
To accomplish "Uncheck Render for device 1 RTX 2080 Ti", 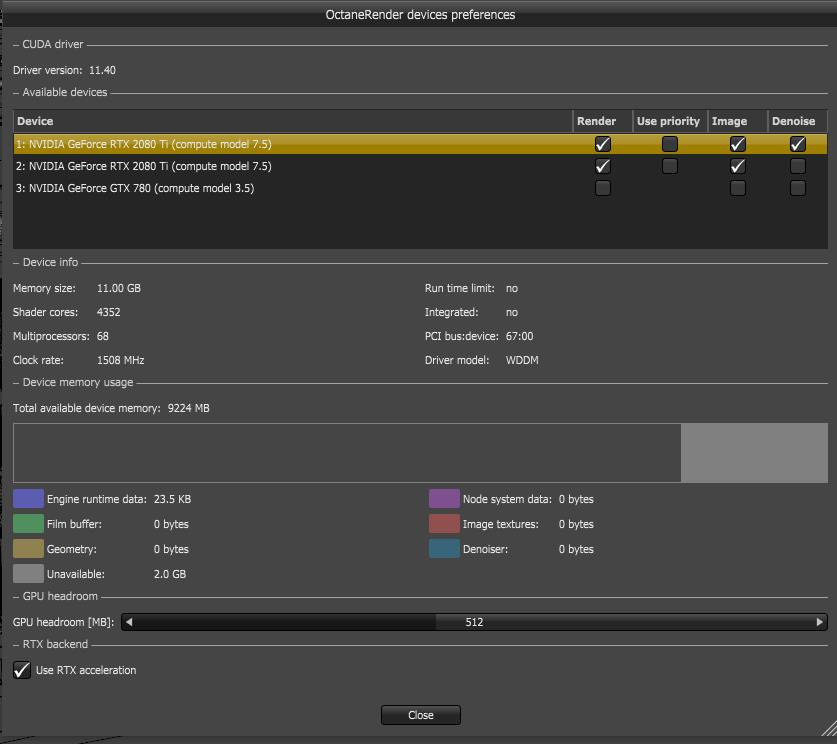I will coord(603,144).
